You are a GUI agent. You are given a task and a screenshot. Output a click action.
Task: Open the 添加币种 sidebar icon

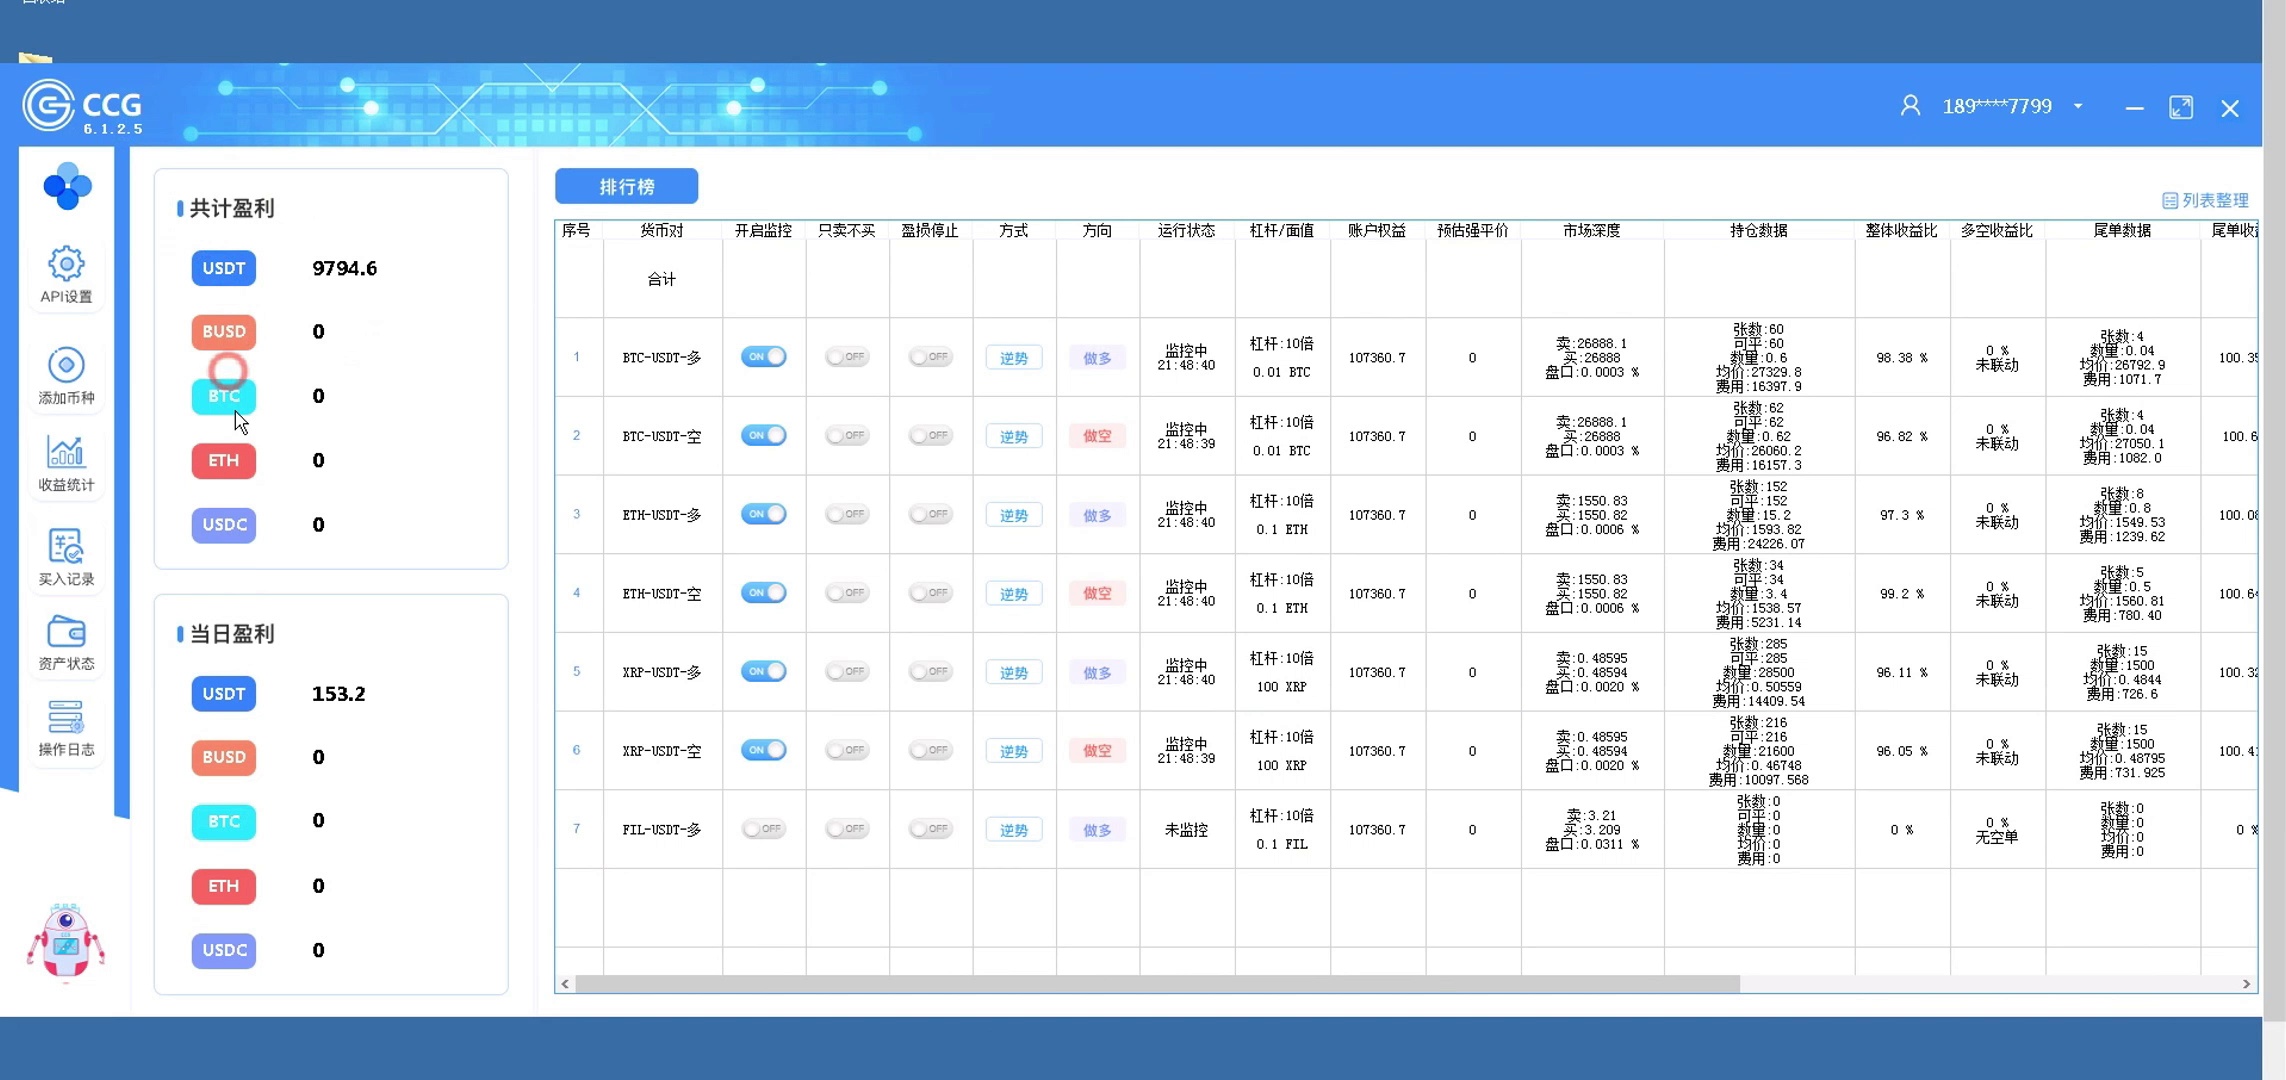(x=66, y=366)
